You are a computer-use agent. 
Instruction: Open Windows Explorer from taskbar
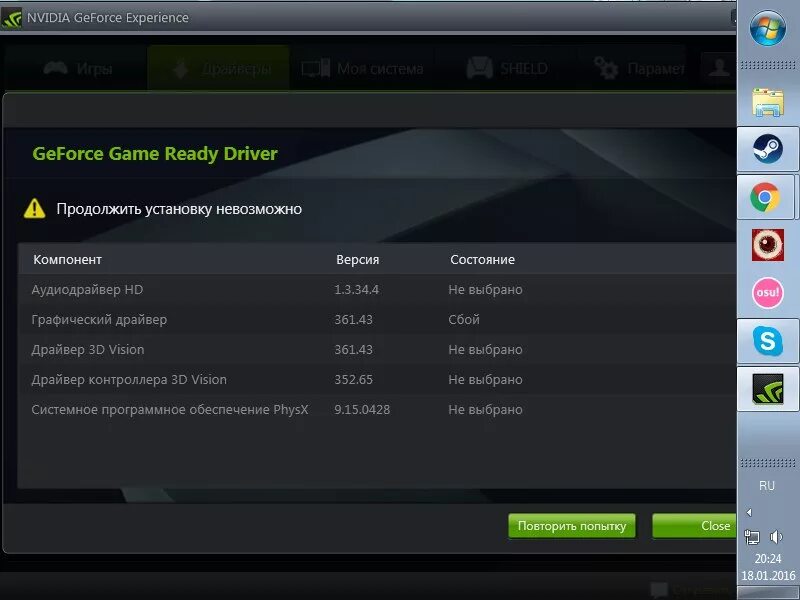click(x=767, y=102)
